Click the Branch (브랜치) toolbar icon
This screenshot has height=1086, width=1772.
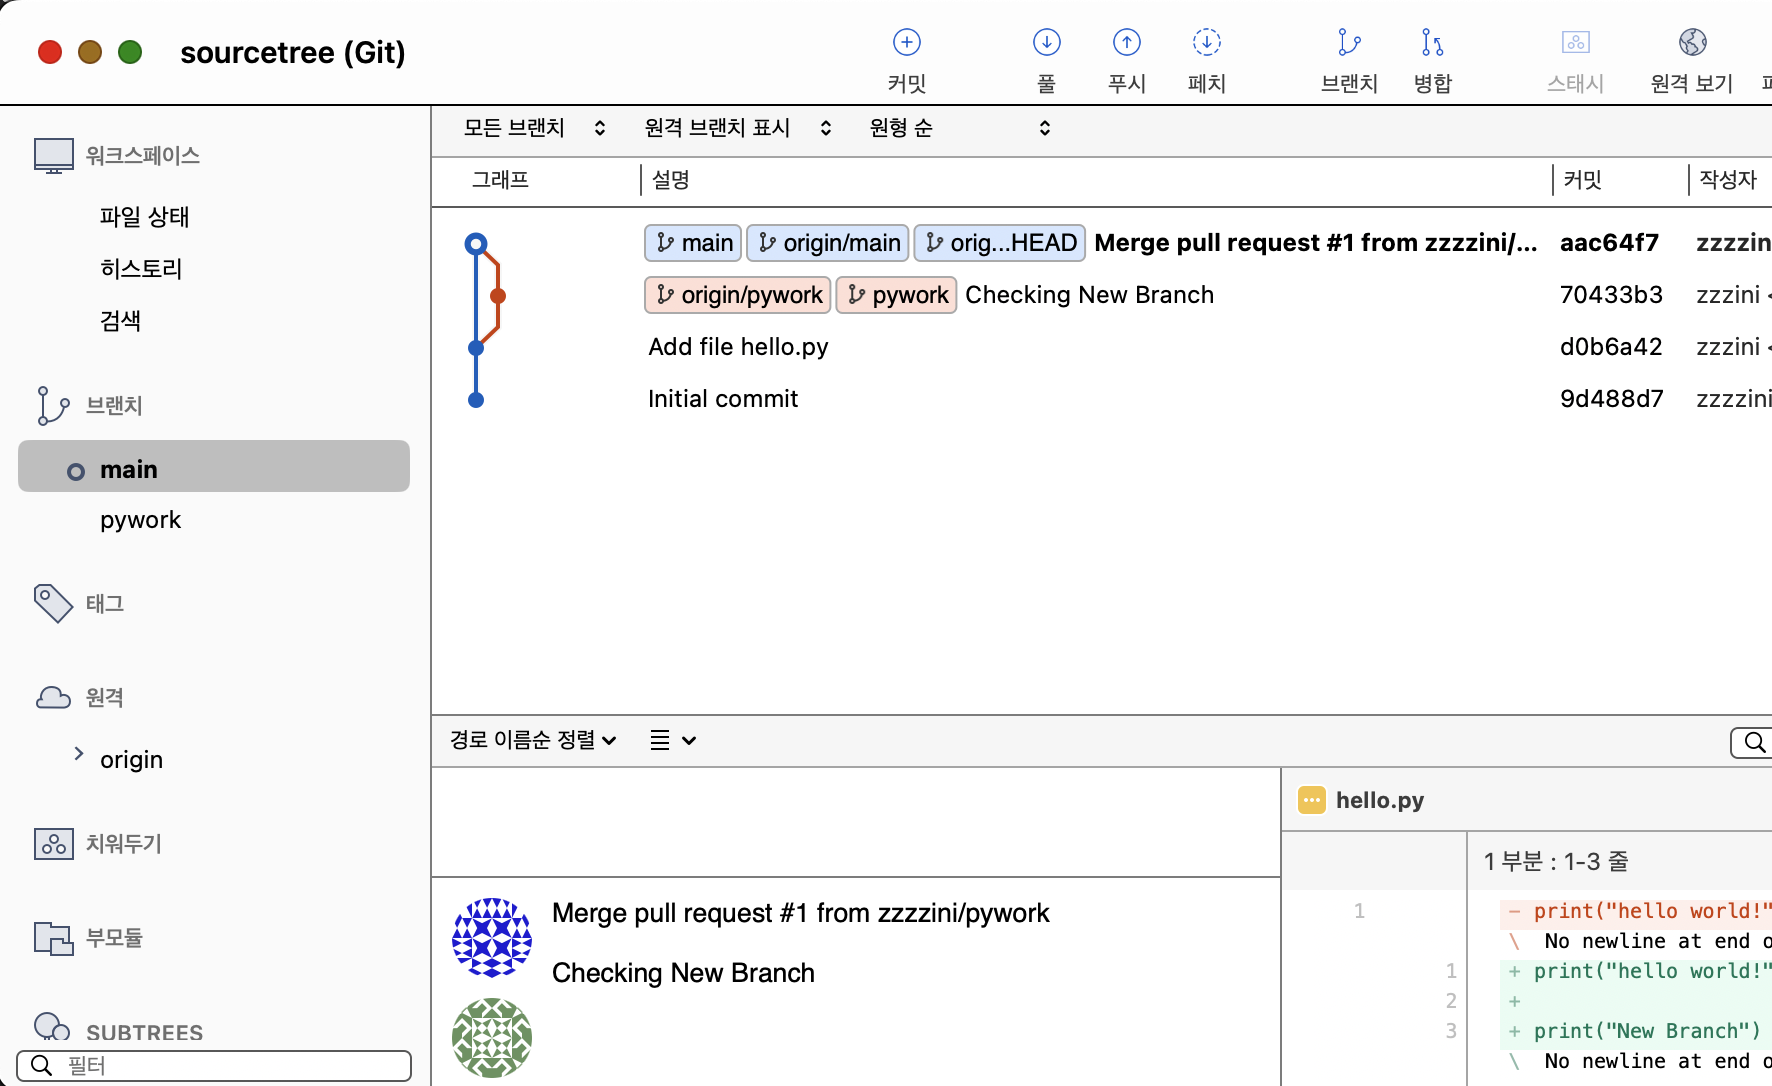tap(1349, 42)
